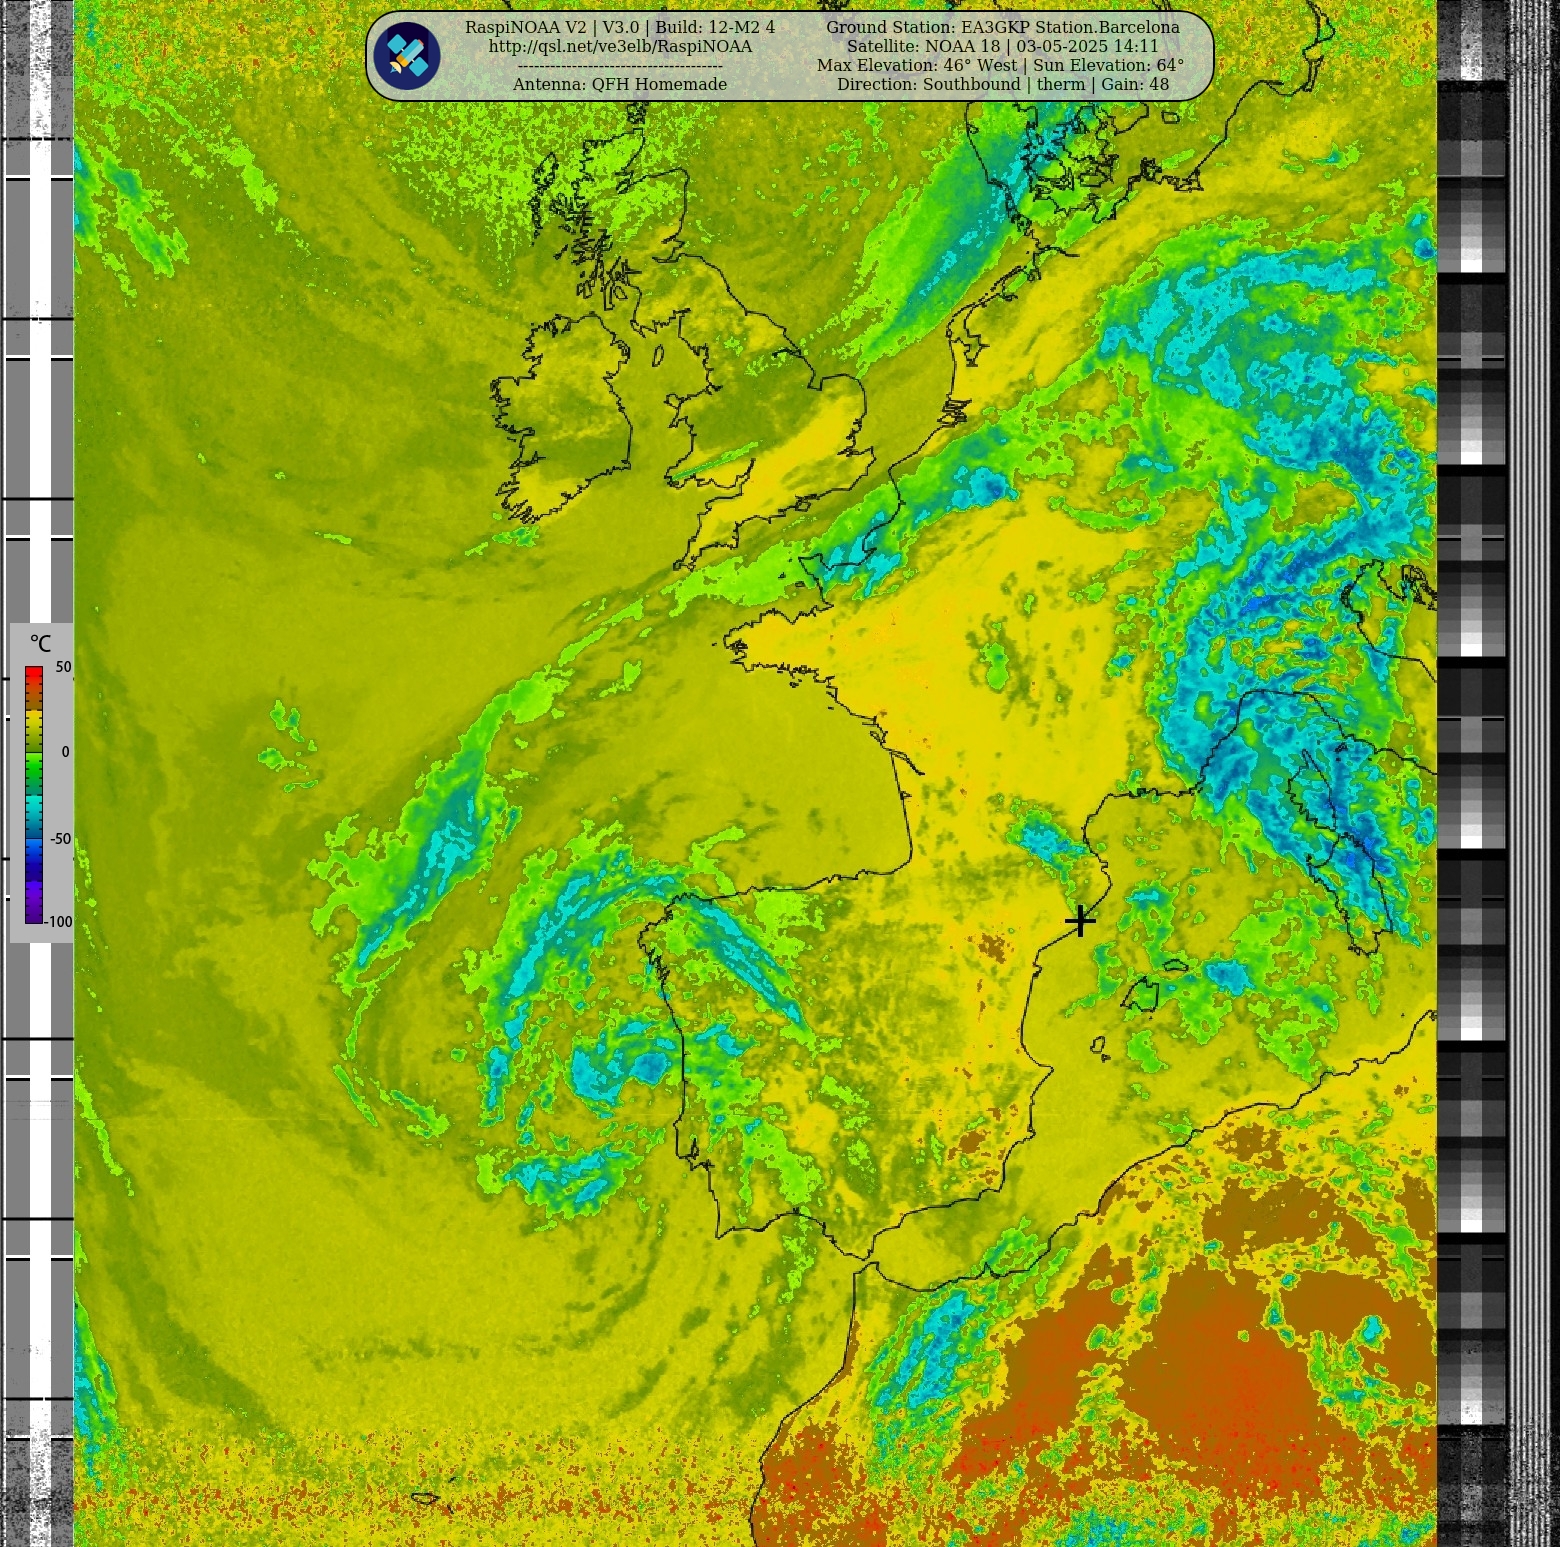
Task: Open the http://qsl.net/ve3elb/RaspiNOAA link
Action: (x=620, y=46)
